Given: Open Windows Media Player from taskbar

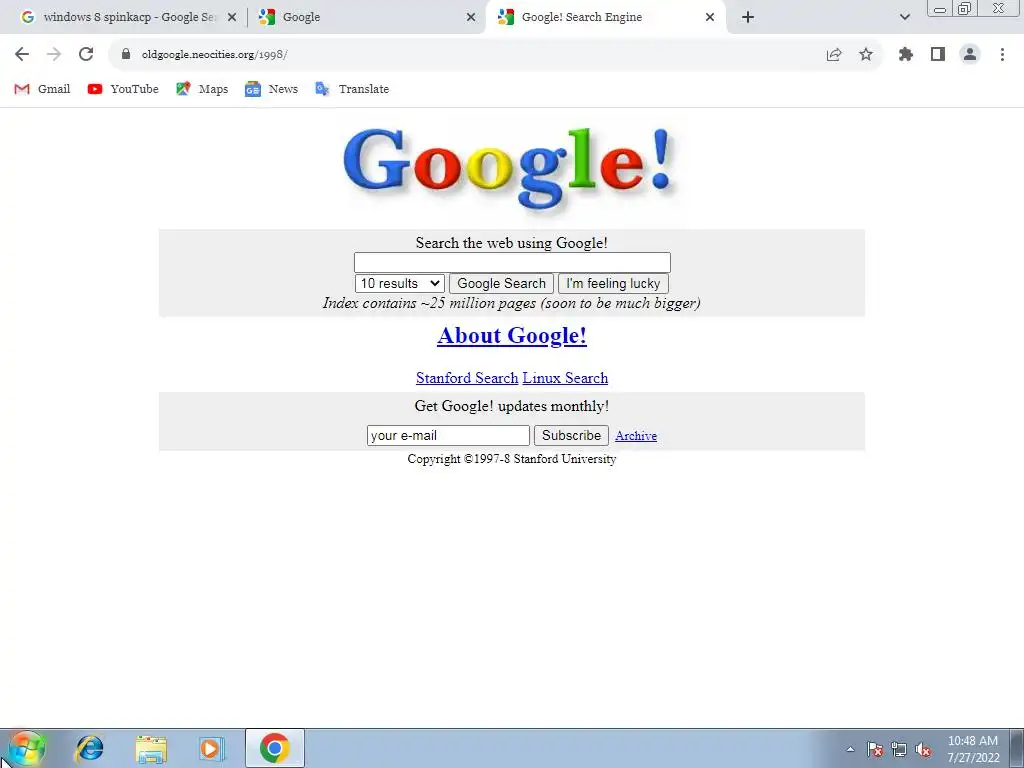Looking at the screenshot, I should point(211,748).
